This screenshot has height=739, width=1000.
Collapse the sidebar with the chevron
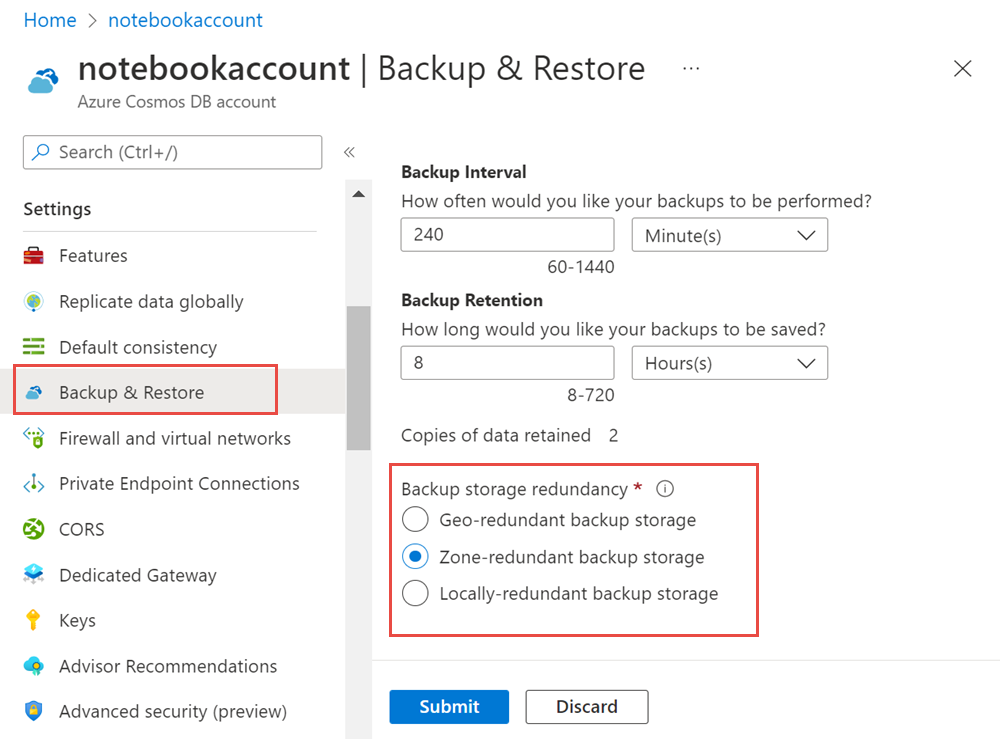(x=350, y=152)
